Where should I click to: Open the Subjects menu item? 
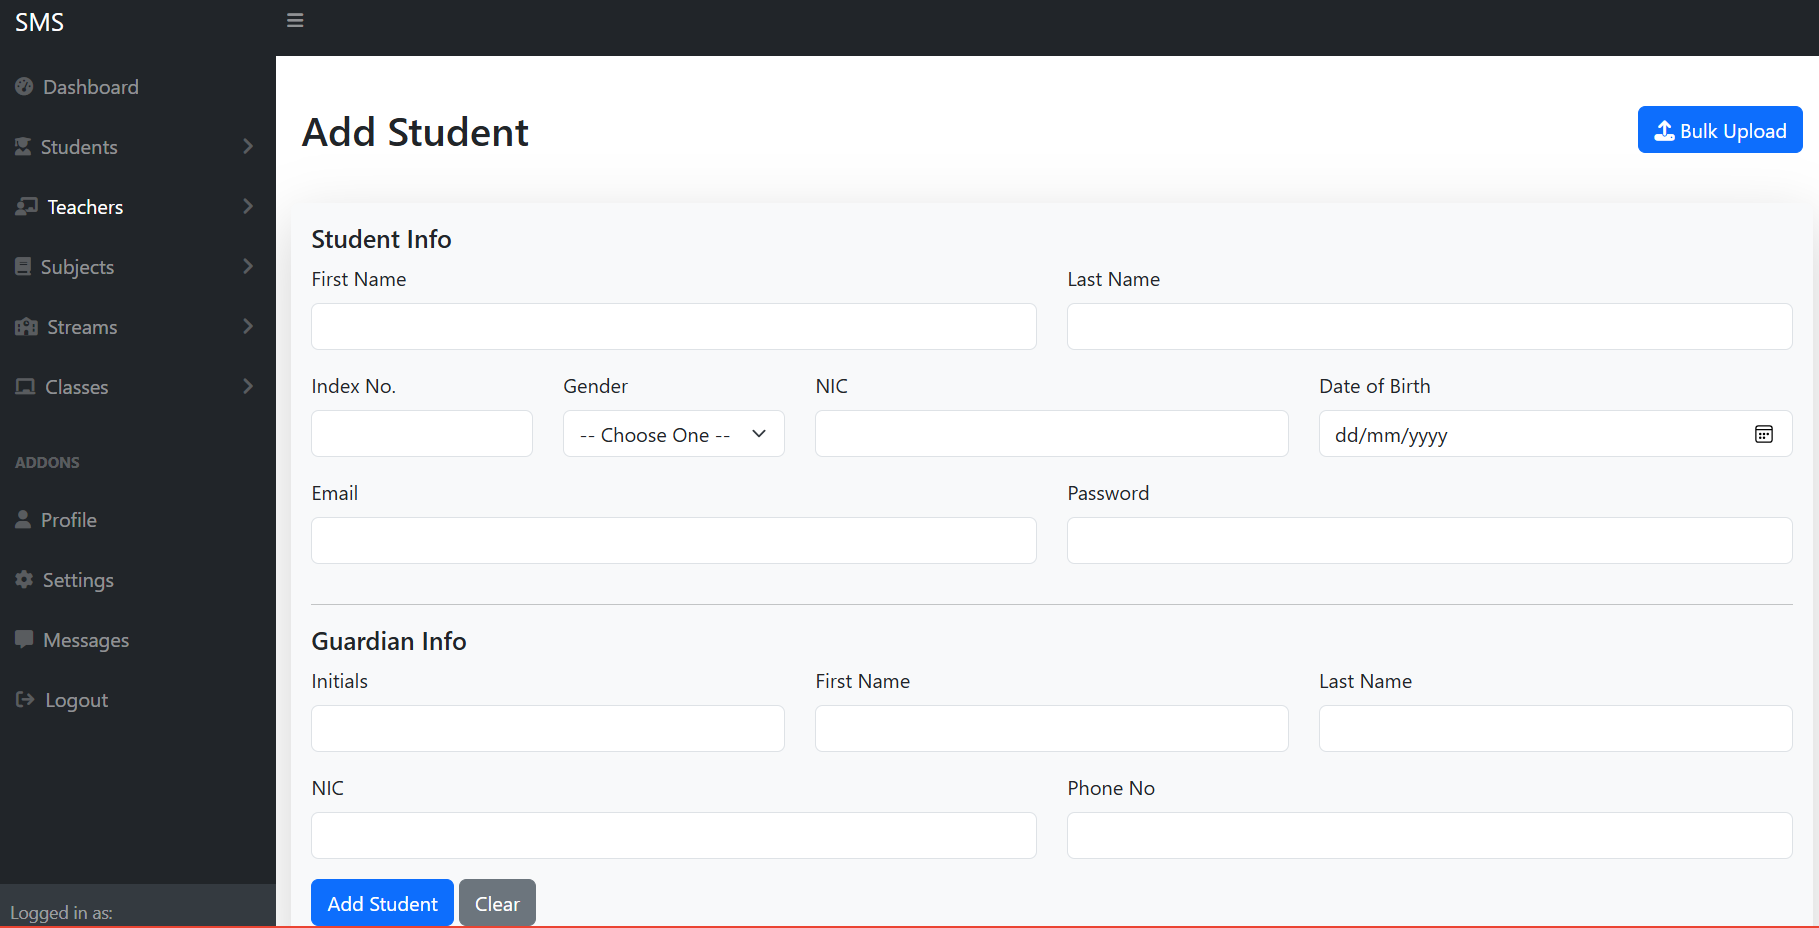tap(138, 267)
